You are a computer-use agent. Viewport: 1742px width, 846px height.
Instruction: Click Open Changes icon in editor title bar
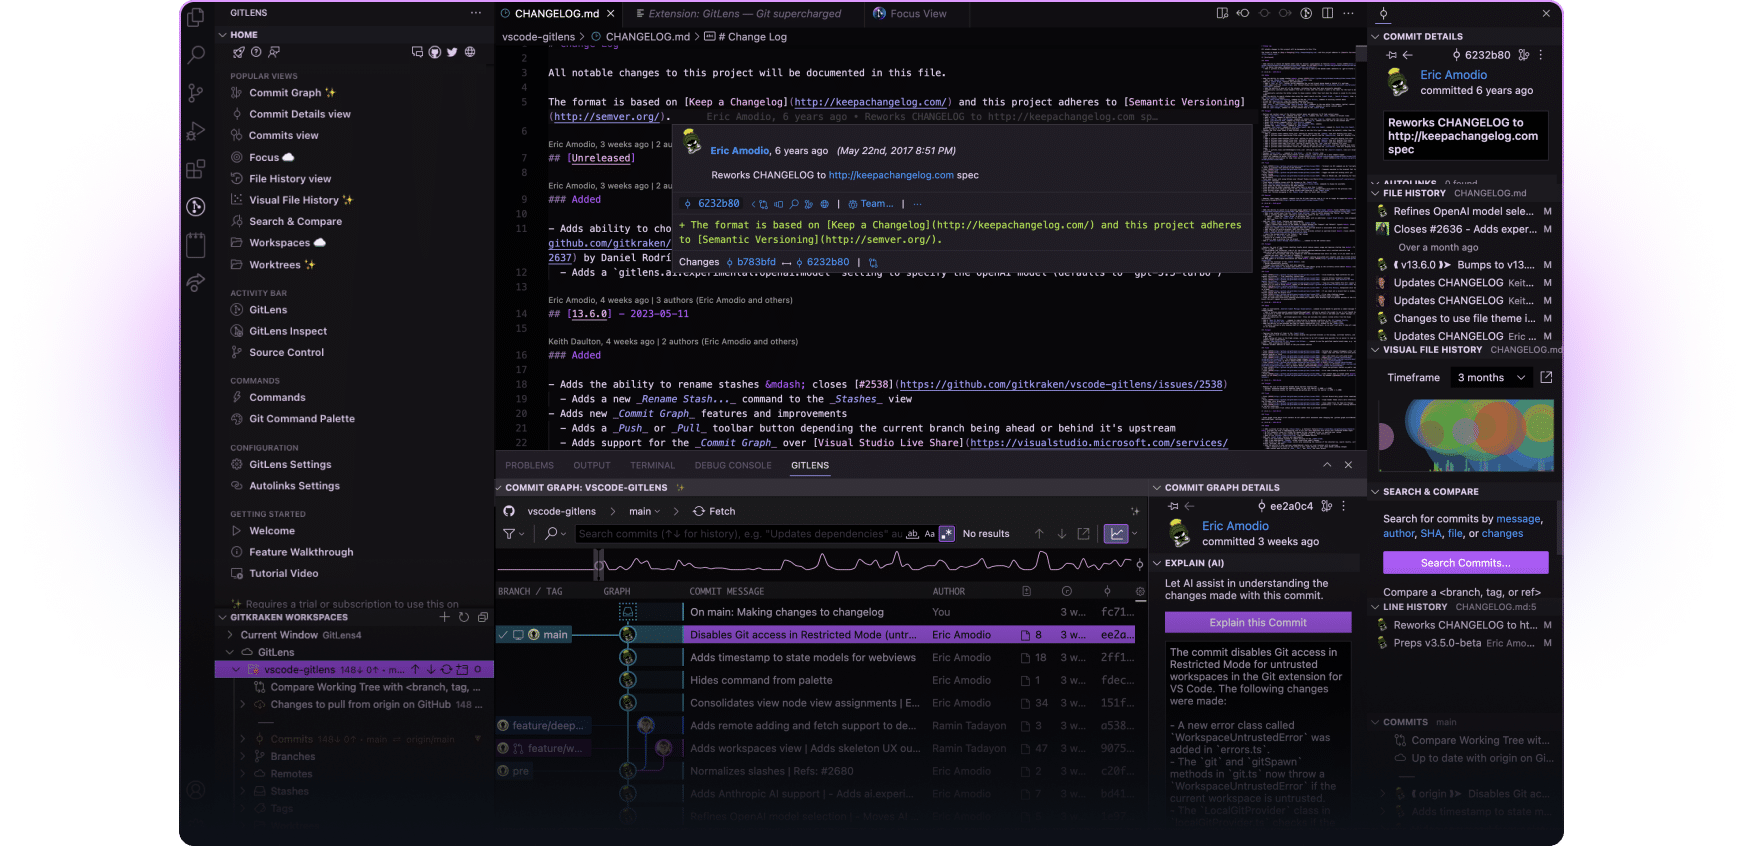pyautogui.click(x=1222, y=13)
